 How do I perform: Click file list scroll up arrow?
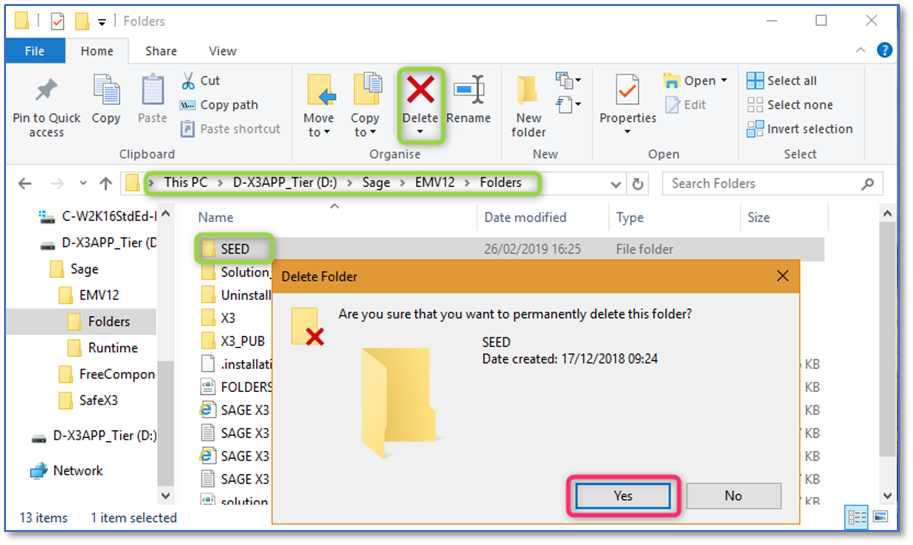click(x=887, y=214)
